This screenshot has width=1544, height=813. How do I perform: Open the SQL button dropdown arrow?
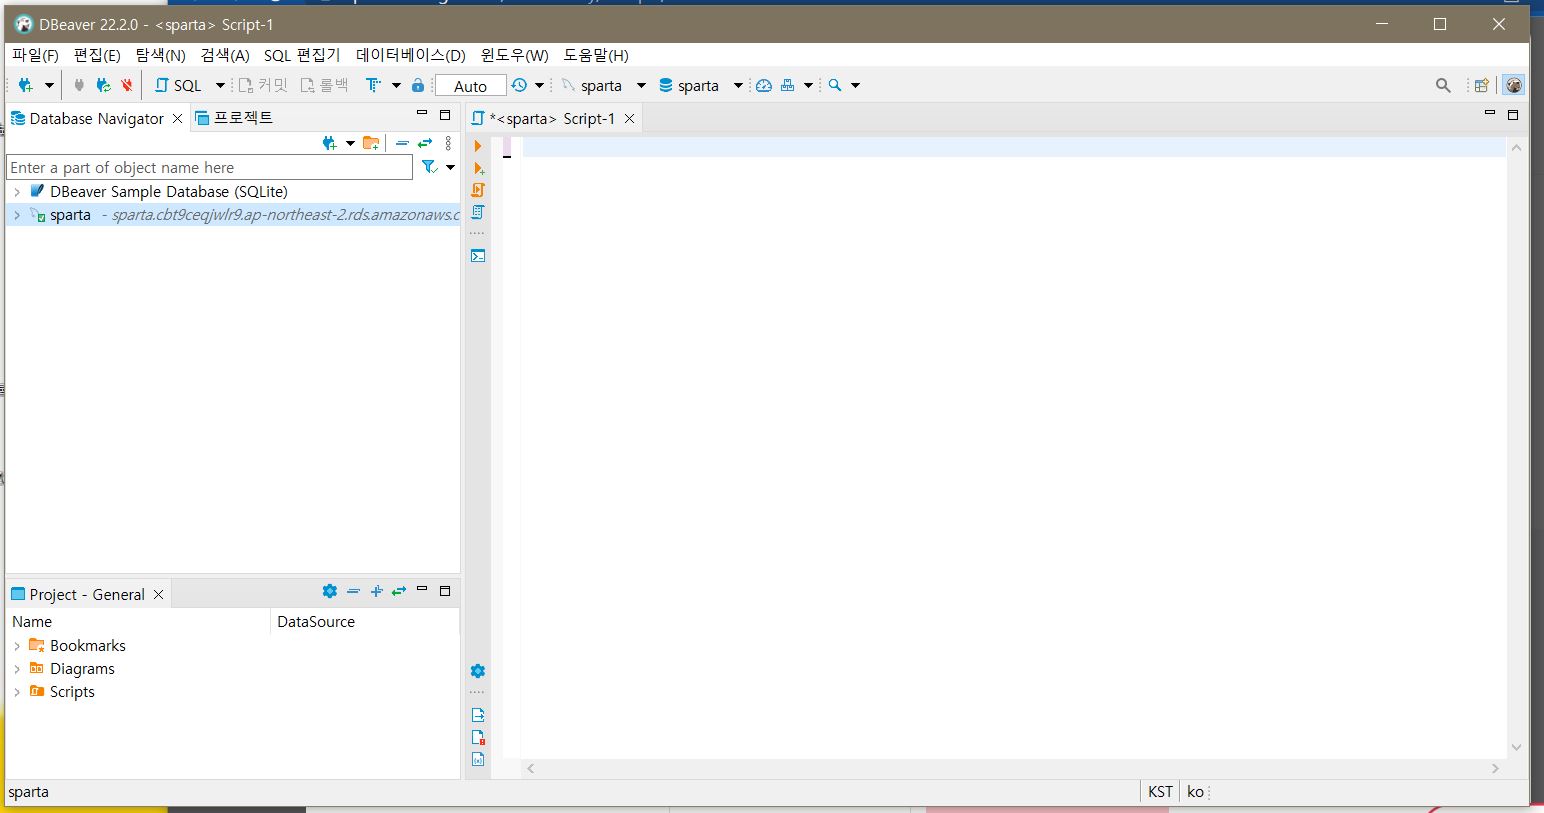pyautogui.click(x=220, y=85)
